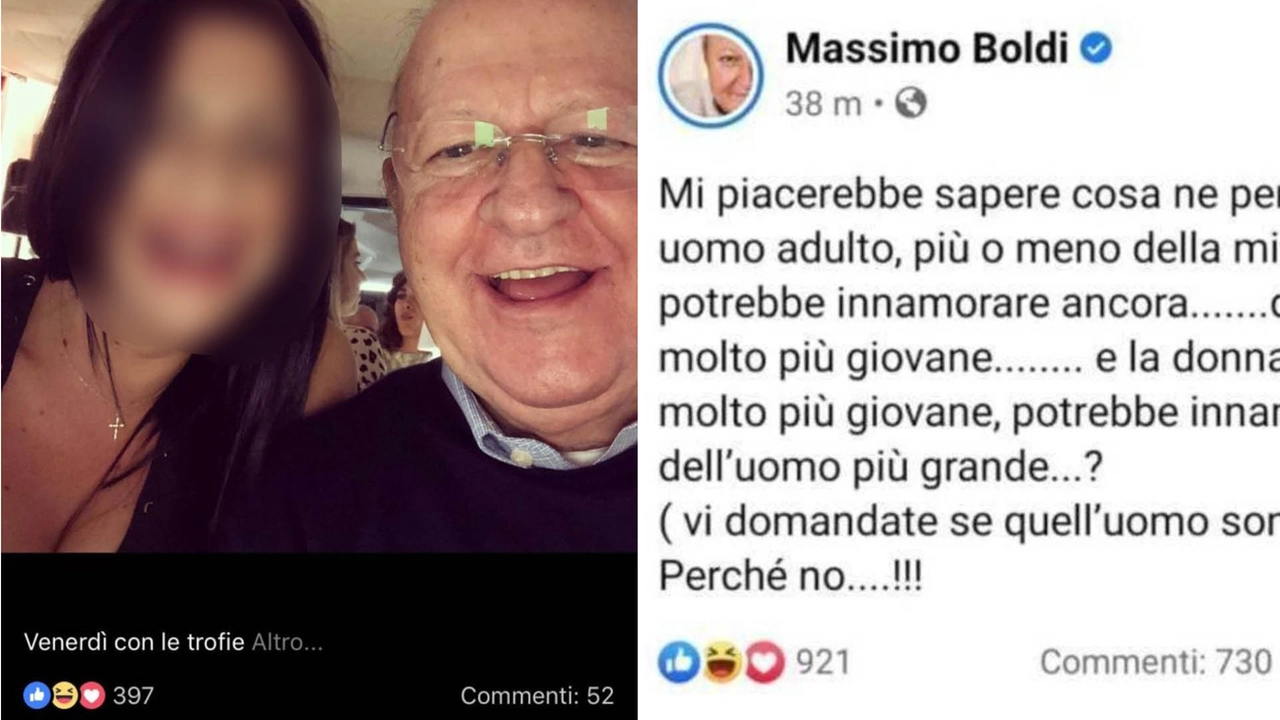View the 921 reactions count on the post
Screen dimensions: 1280x720
tap(823, 662)
